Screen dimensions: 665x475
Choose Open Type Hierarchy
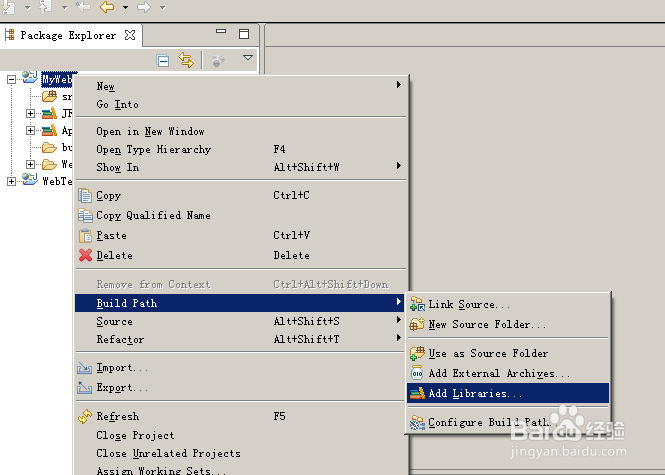pos(240,149)
